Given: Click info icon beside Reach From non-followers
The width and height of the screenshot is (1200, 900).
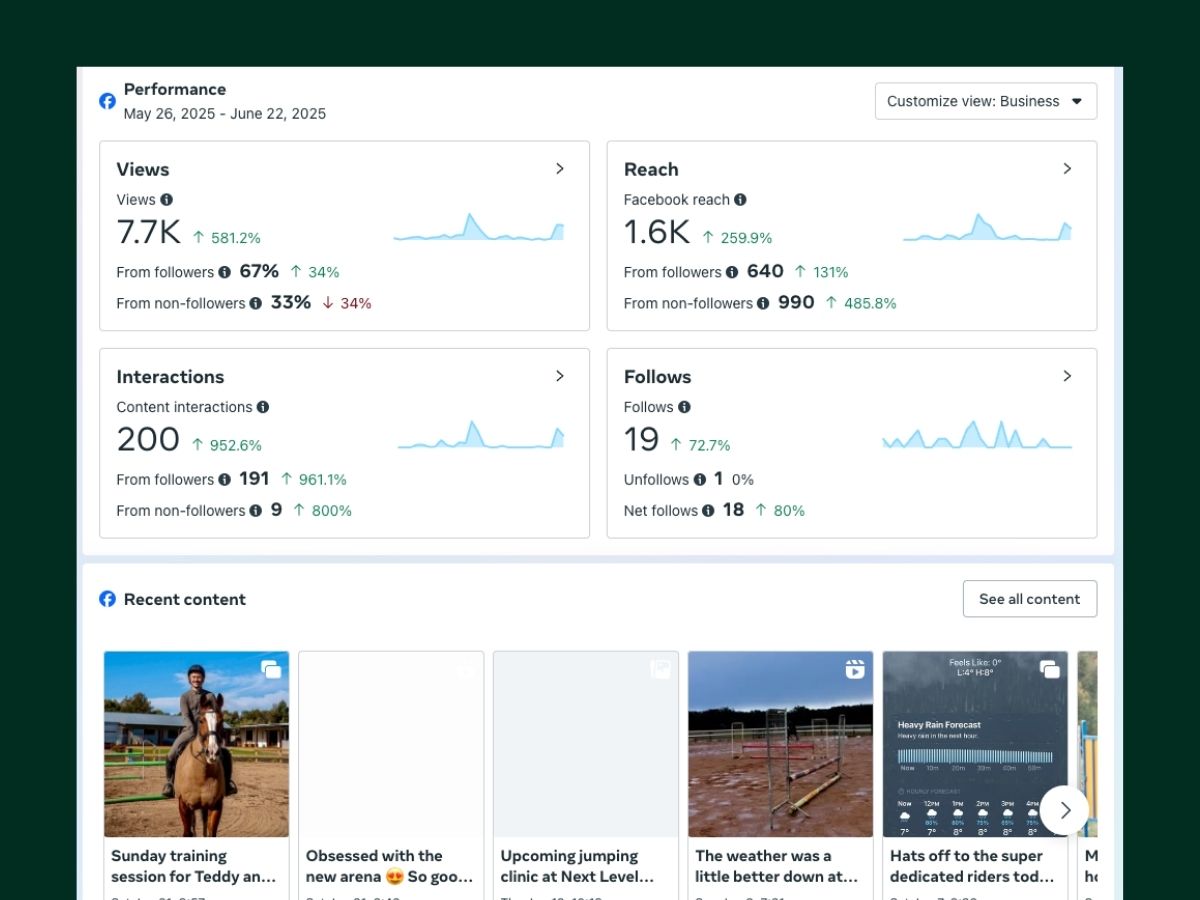Looking at the screenshot, I should tap(763, 303).
